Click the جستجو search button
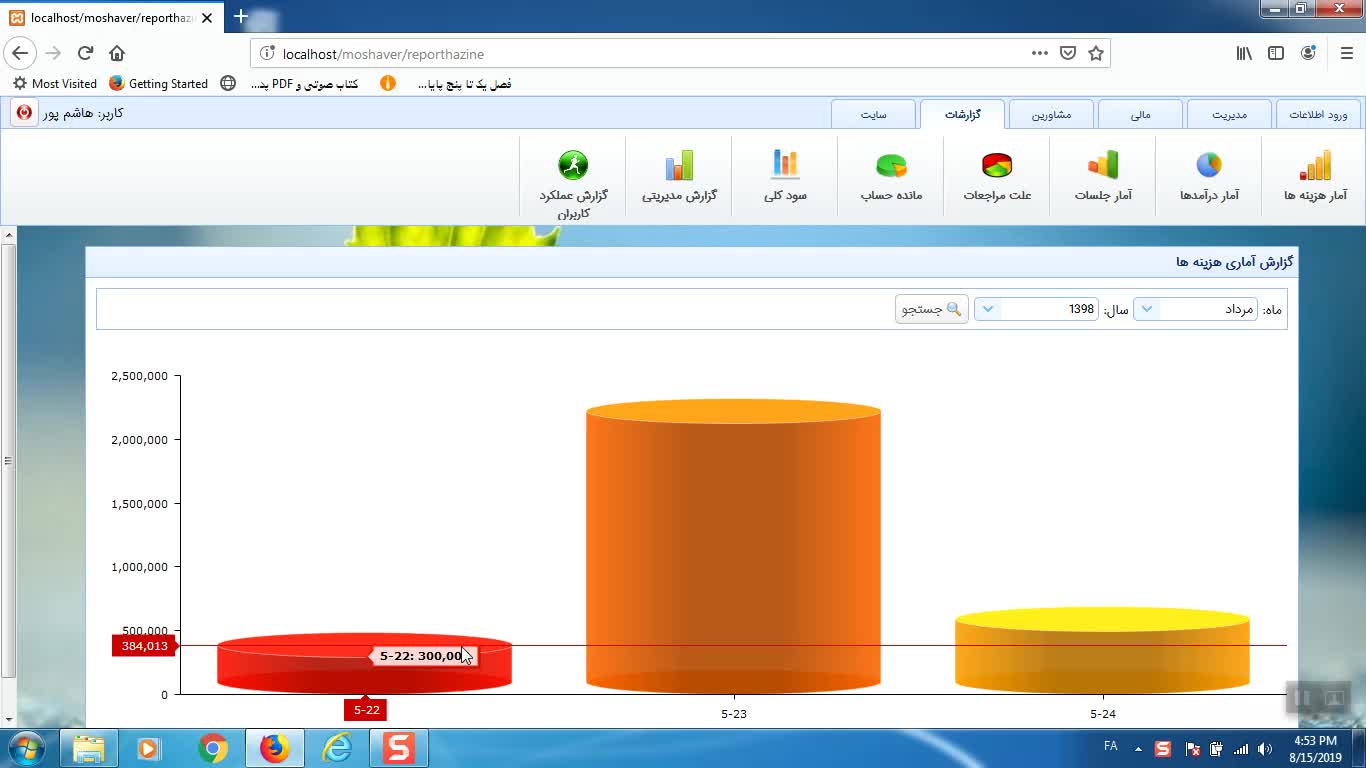 pyautogui.click(x=931, y=310)
